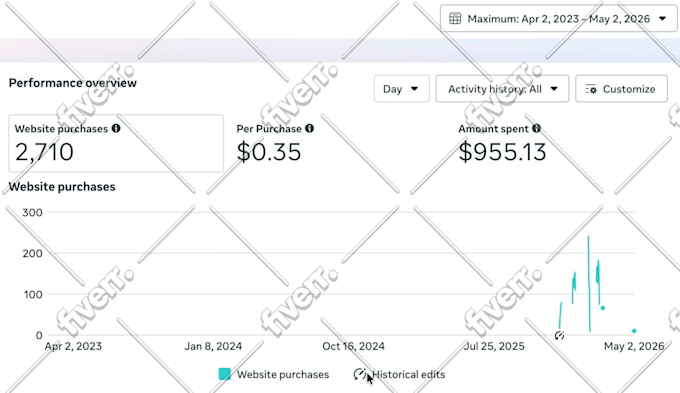Open the Maximum date range dropdown
Viewport: 680px width, 393px height.
[559, 19]
